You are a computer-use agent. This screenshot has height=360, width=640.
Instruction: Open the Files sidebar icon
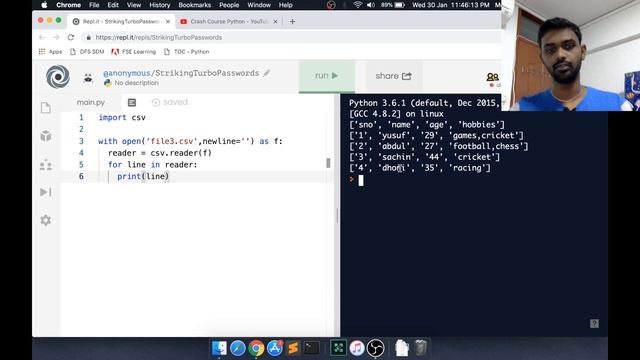46,108
